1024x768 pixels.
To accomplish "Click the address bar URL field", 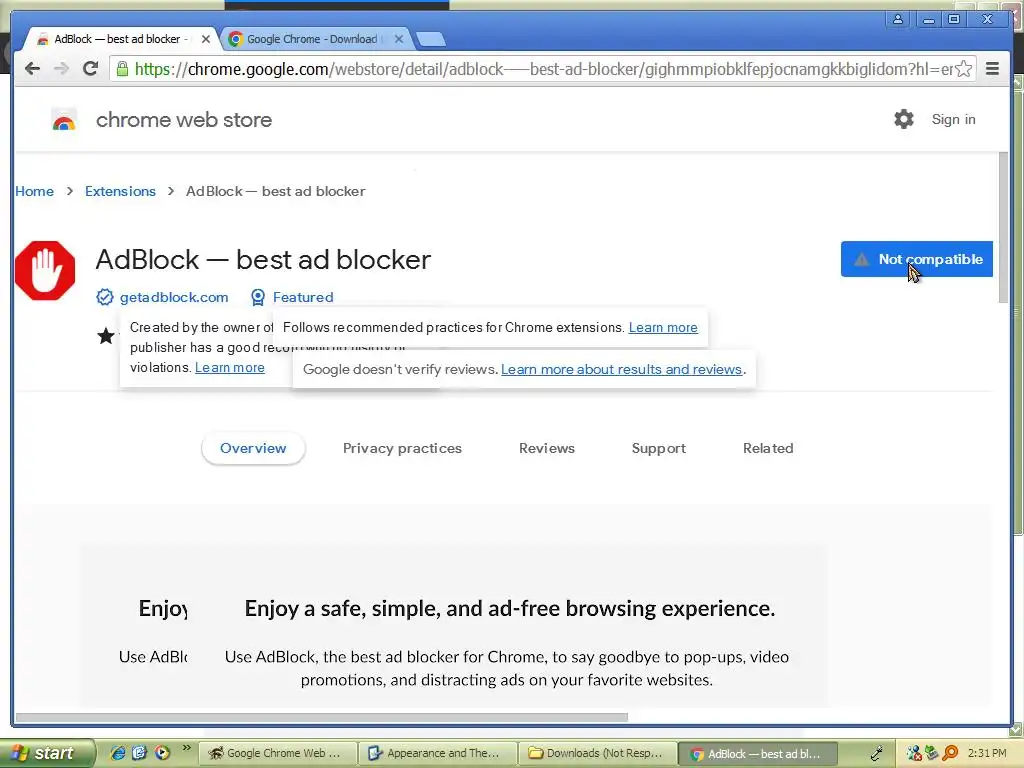I will pos(543,69).
